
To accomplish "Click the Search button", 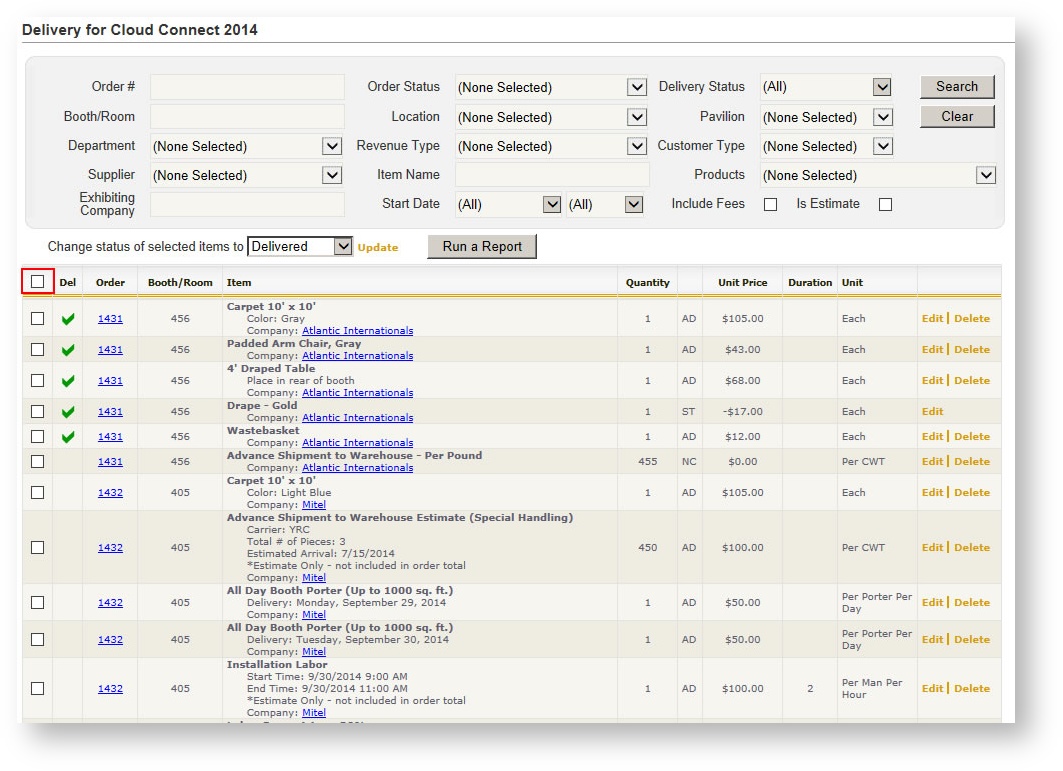I will [x=956, y=86].
